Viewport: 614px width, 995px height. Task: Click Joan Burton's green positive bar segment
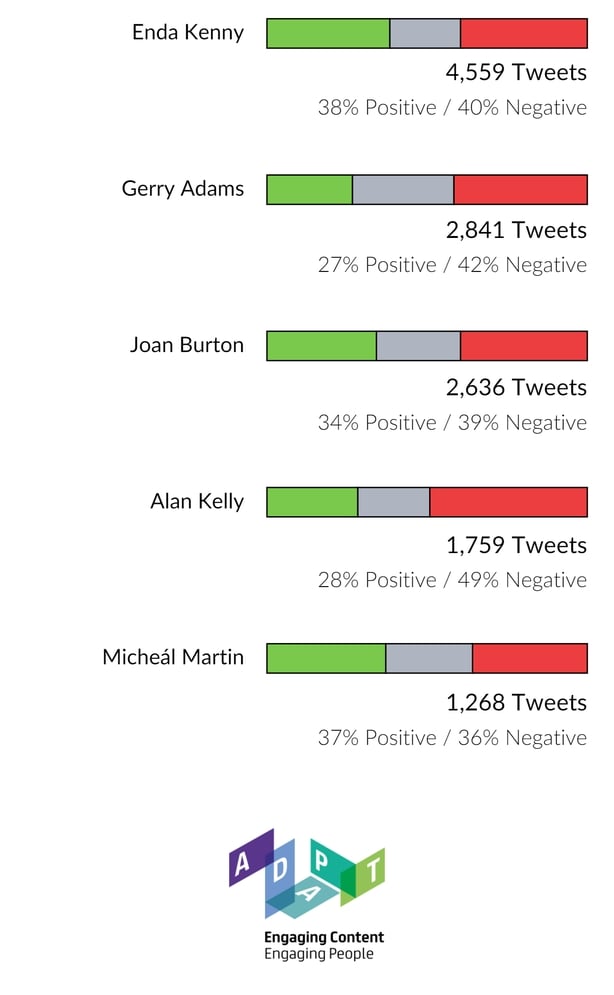point(321,346)
